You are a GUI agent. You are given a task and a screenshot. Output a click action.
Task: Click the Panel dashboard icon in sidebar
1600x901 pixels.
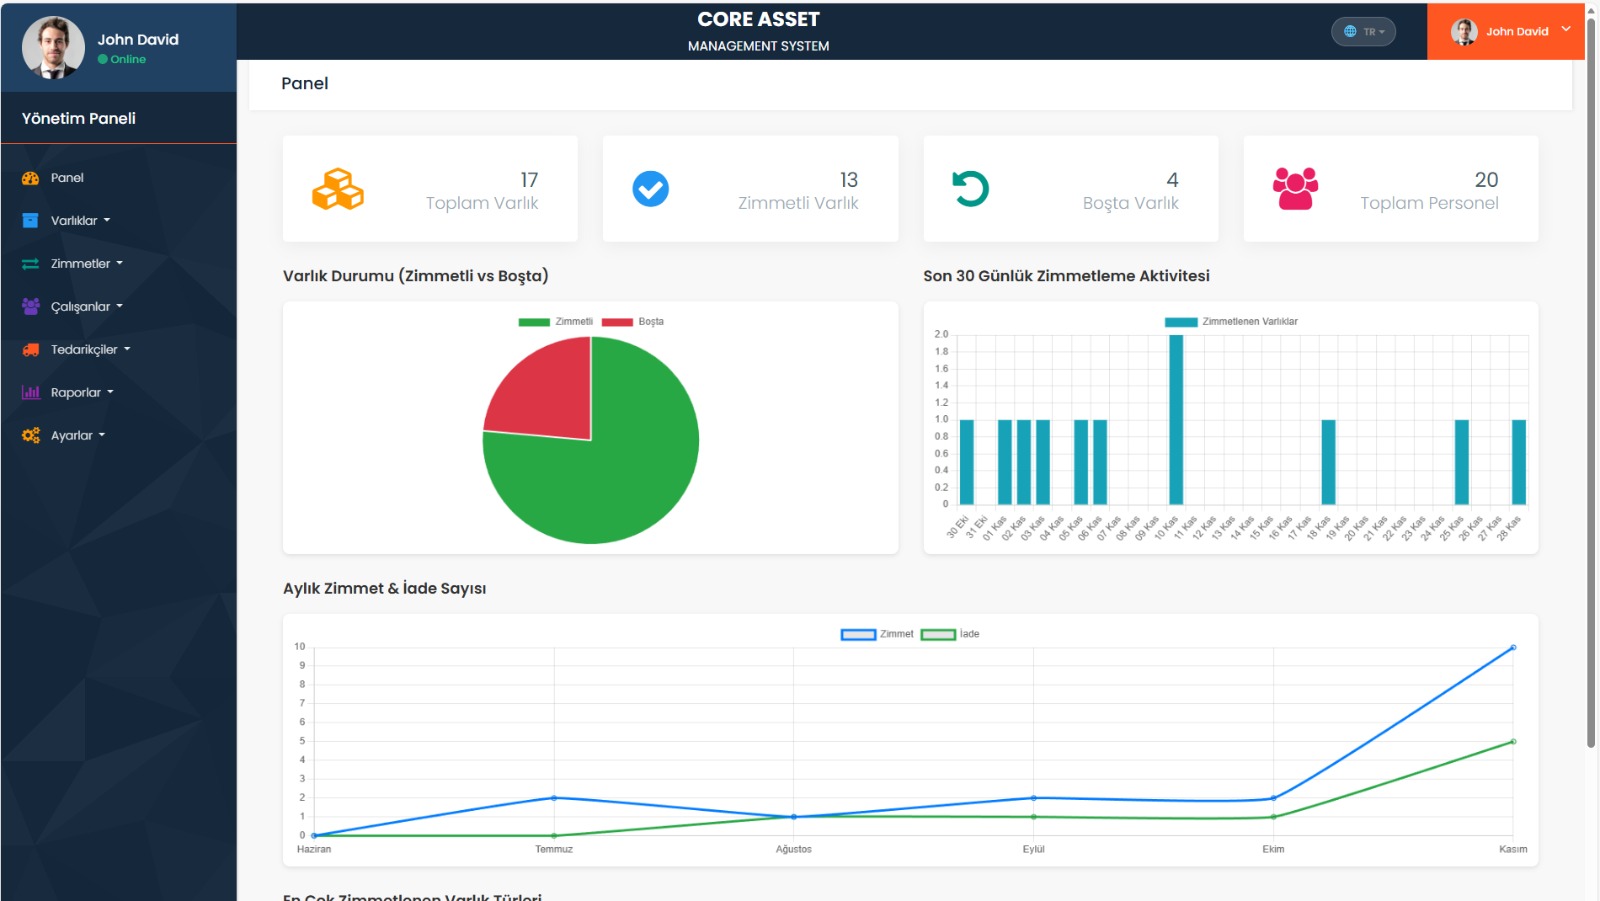click(30, 178)
